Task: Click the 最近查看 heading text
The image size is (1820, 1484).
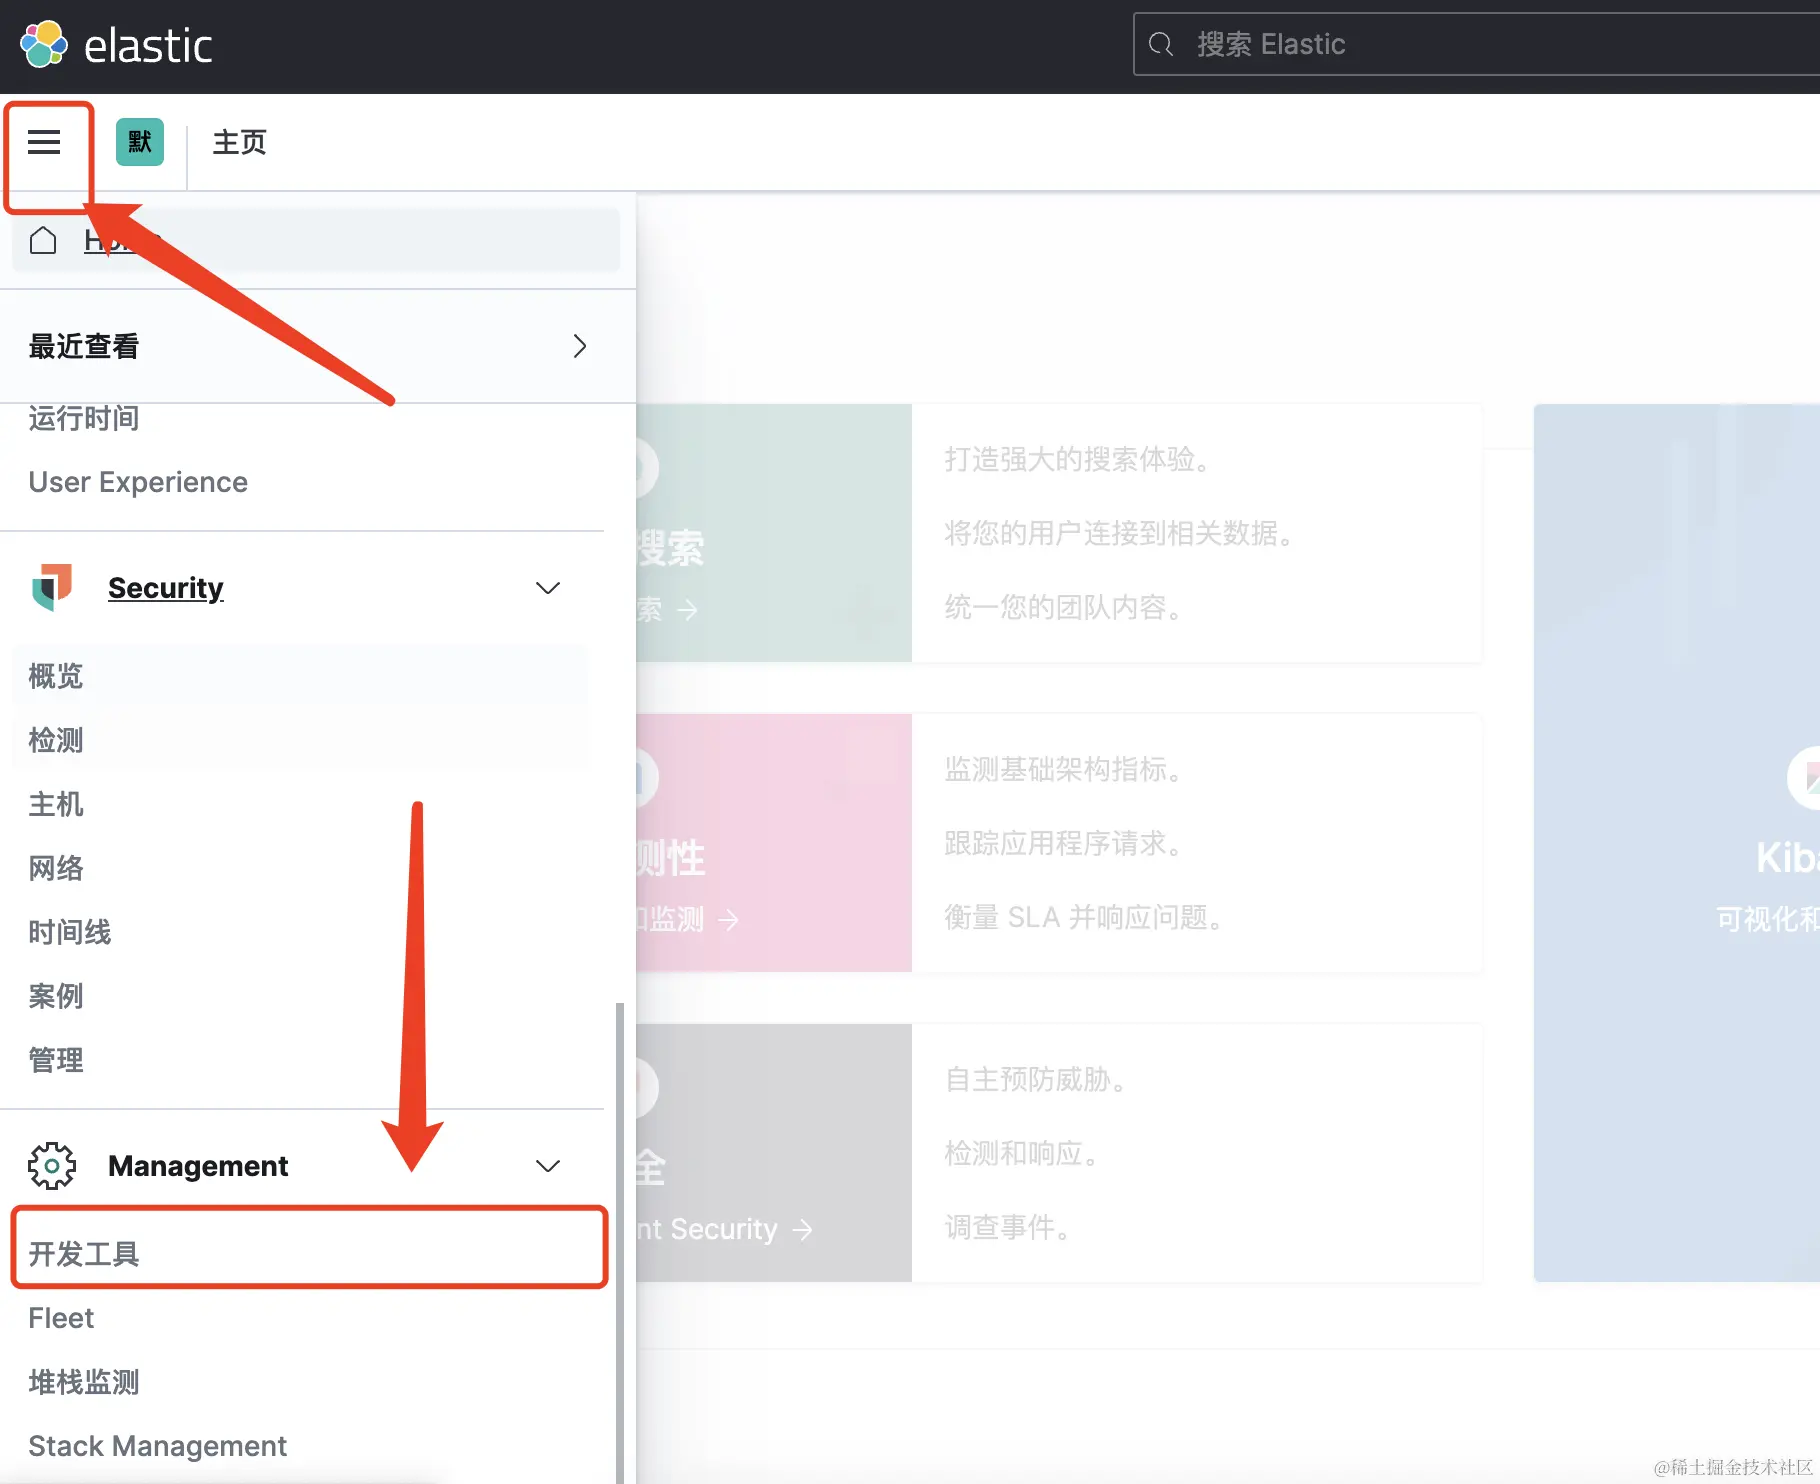Action: coord(84,346)
